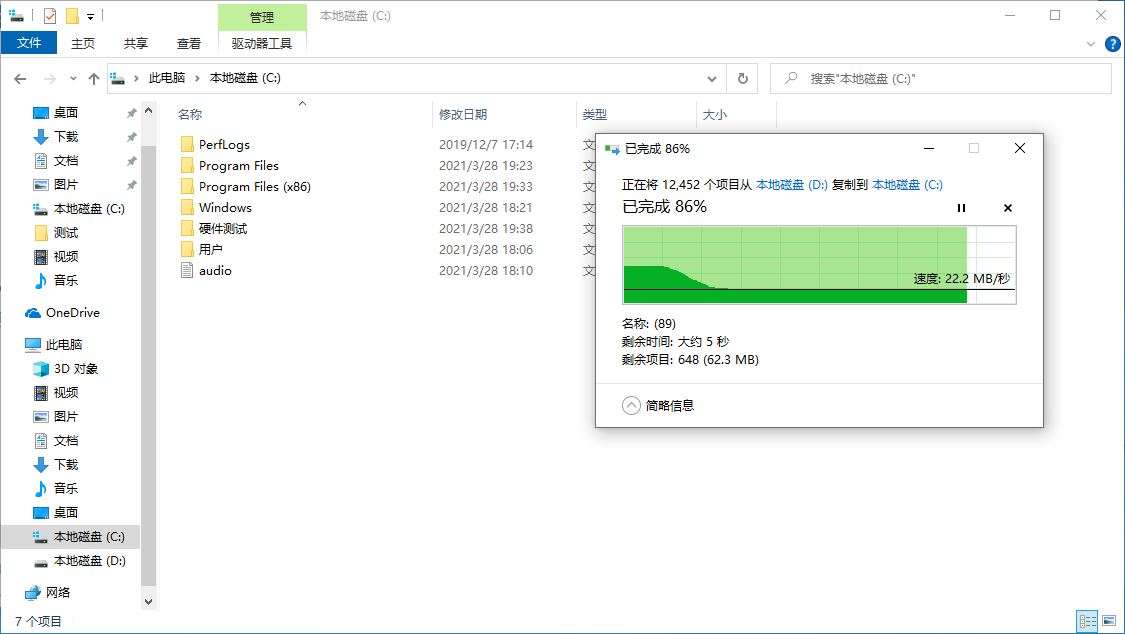Go up one folder level

pyautogui.click(x=93, y=78)
